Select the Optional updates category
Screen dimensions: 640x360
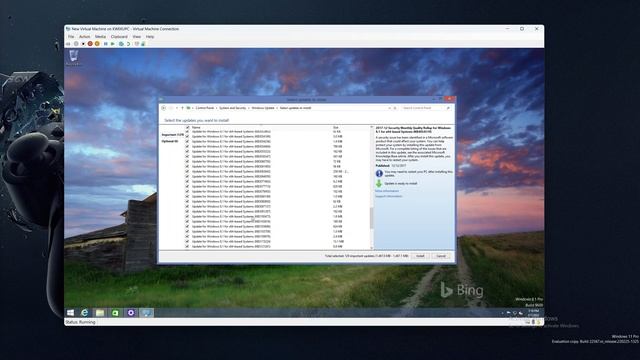pyautogui.click(x=170, y=141)
